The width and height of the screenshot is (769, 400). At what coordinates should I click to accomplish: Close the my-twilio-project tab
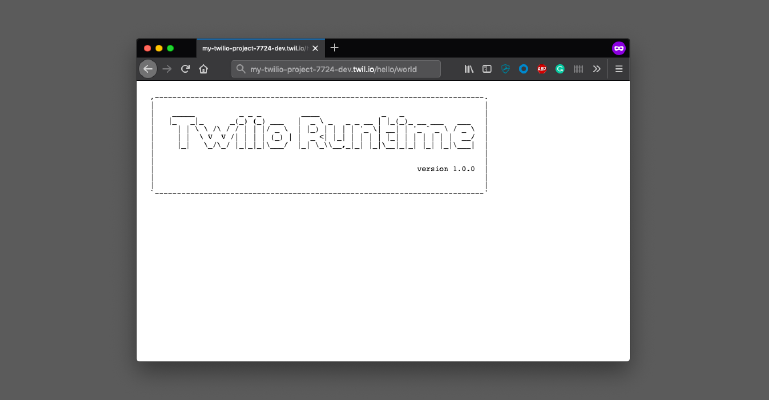point(315,48)
